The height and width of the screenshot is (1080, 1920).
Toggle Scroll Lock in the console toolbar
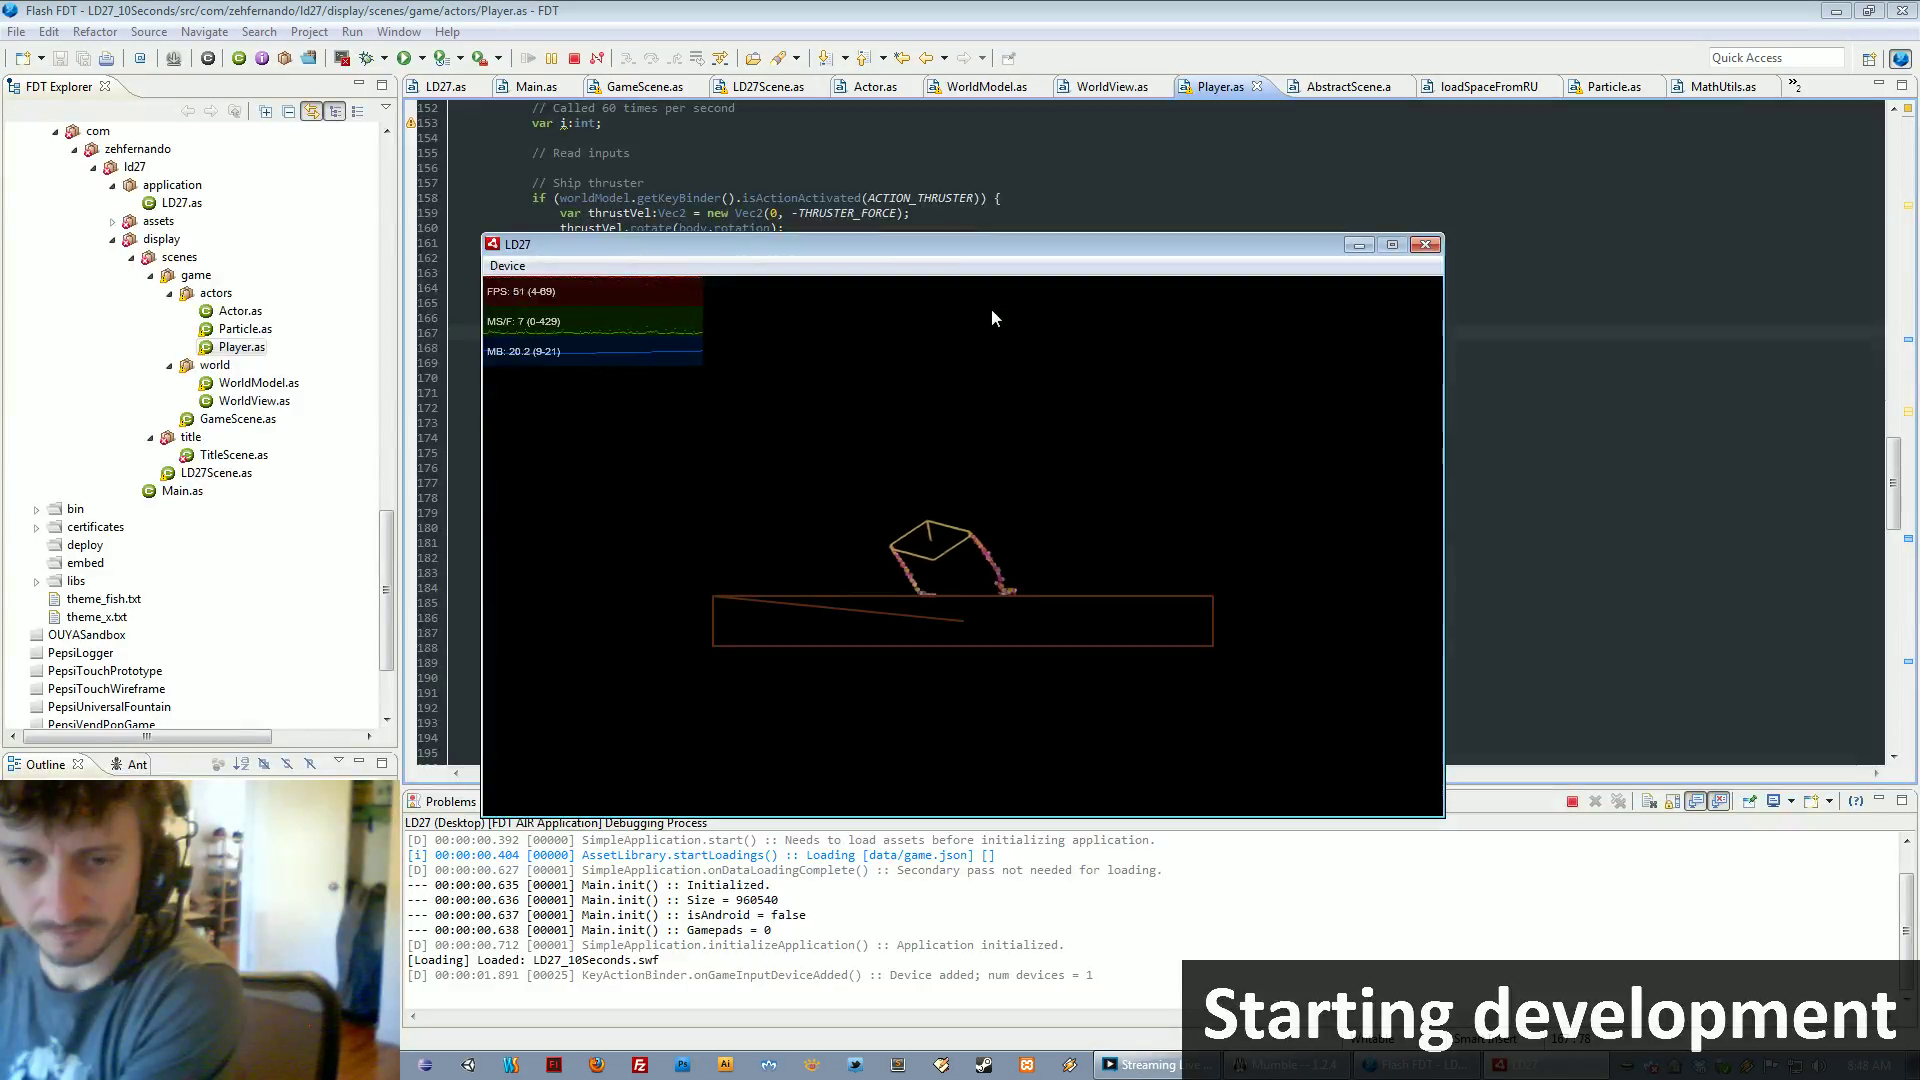[x=1672, y=801]
